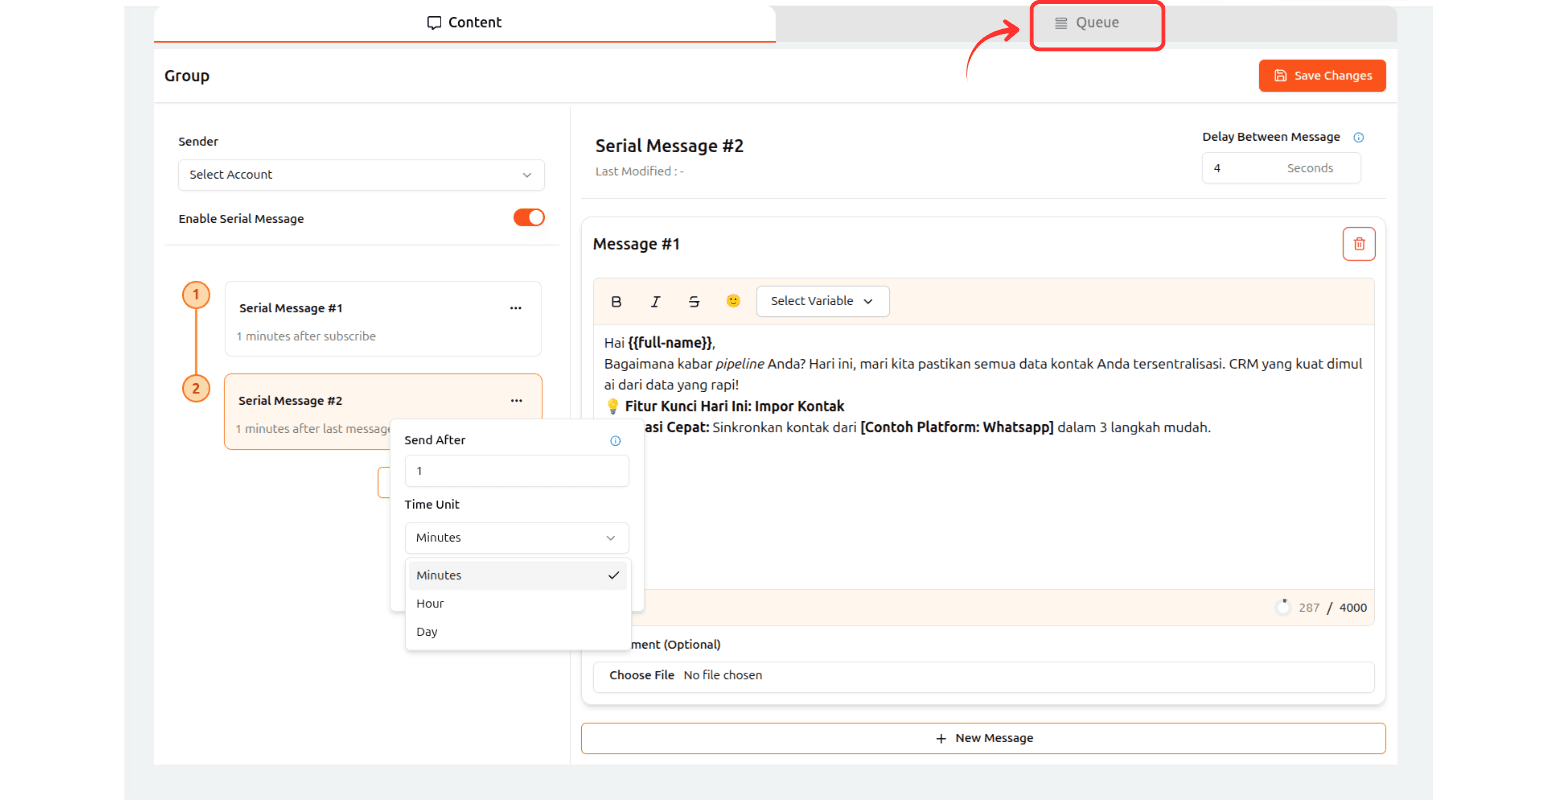
Task: Click the Italic formatting icon
Action: [655, 301]
